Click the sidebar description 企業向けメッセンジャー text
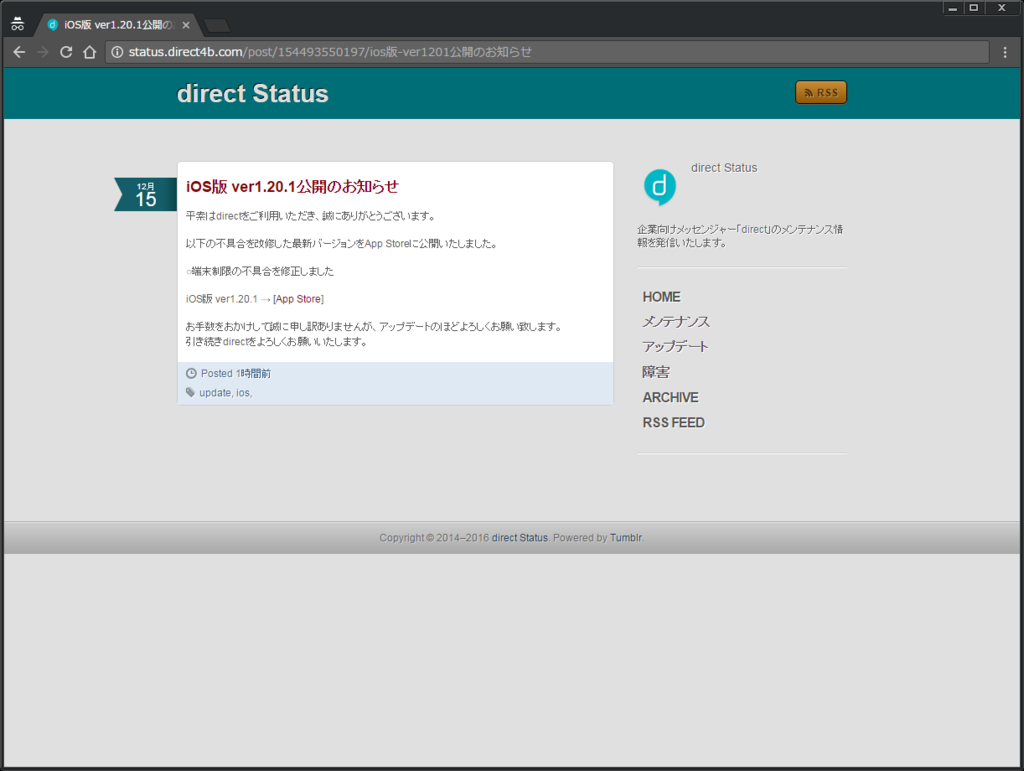 (740, 236)
